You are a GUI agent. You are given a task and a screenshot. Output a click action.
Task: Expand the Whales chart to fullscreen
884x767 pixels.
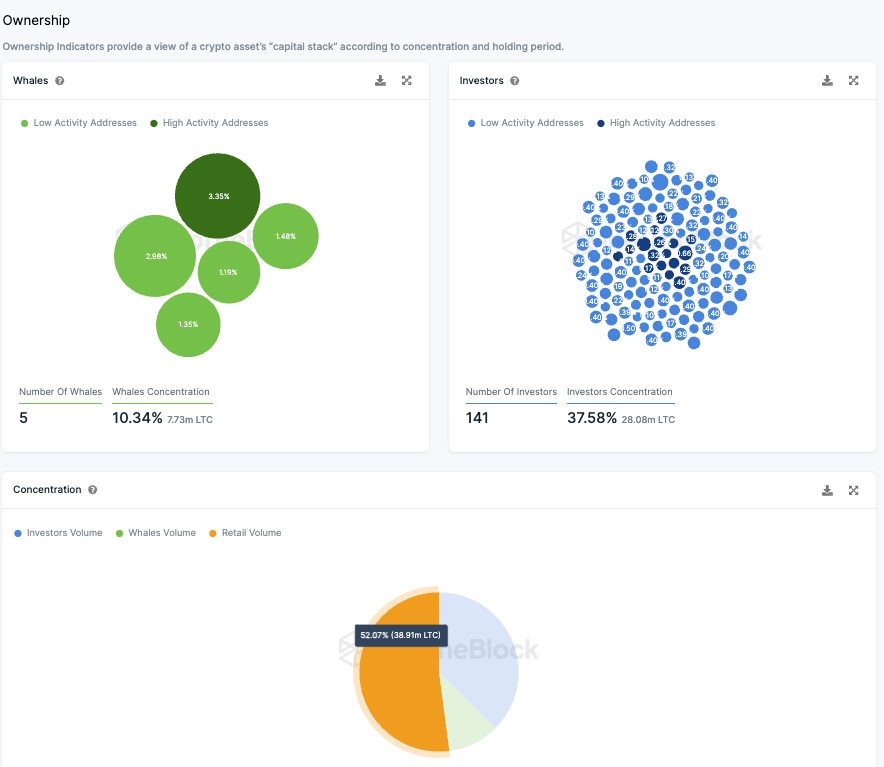pos(406,81)
